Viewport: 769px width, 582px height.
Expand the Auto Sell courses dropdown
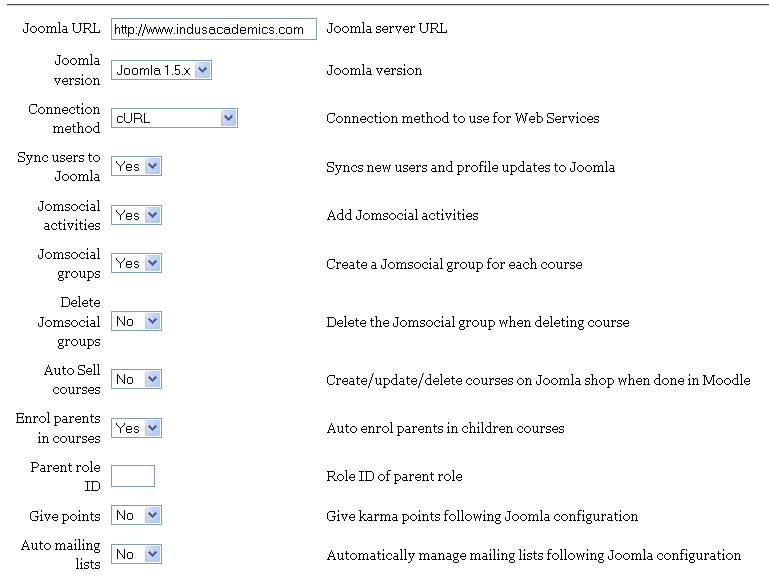pyautogui.click(x=136, y=379)
